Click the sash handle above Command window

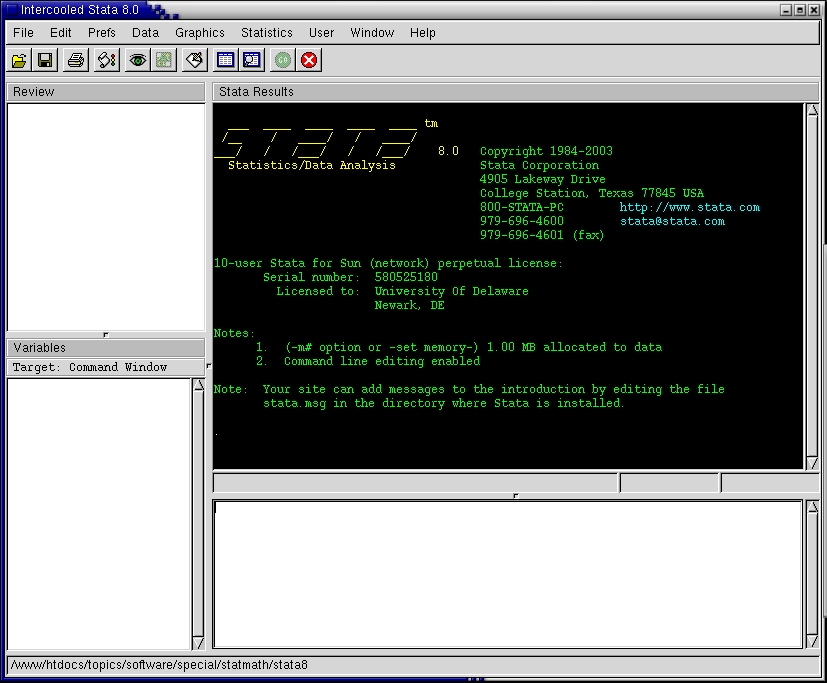pyautogui.click(x=516, y=496)
